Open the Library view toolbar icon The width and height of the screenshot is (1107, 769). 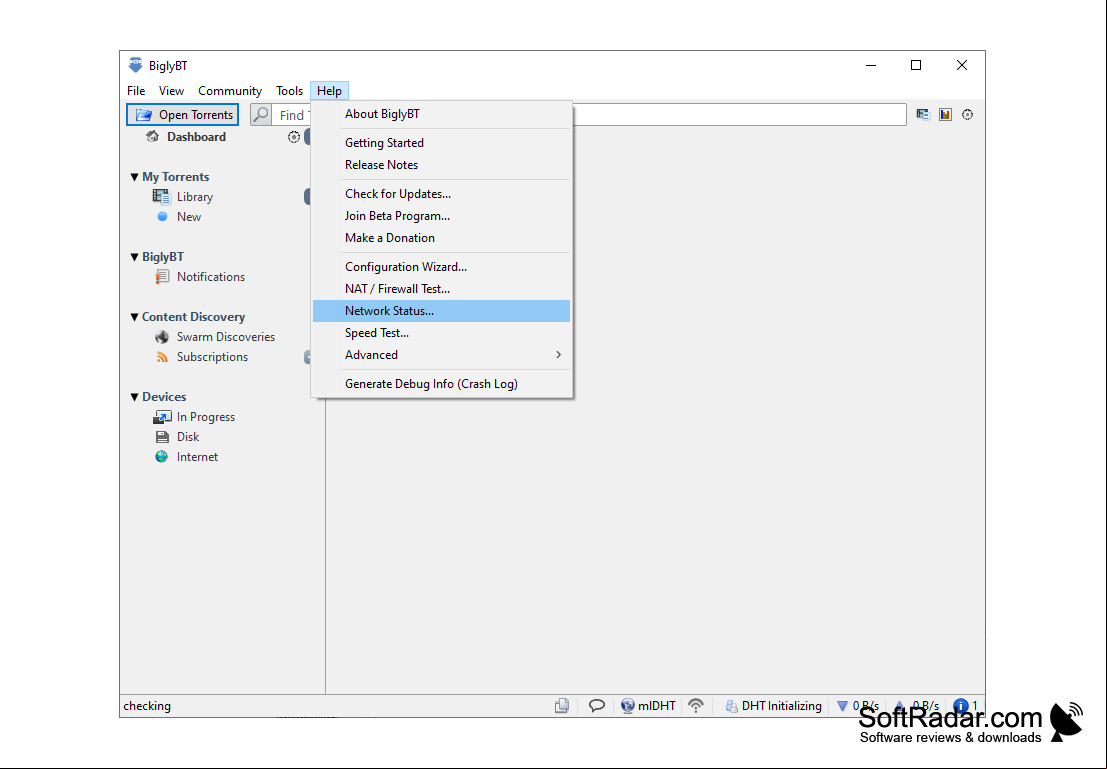pyautogui.click(x=923, y=114)
